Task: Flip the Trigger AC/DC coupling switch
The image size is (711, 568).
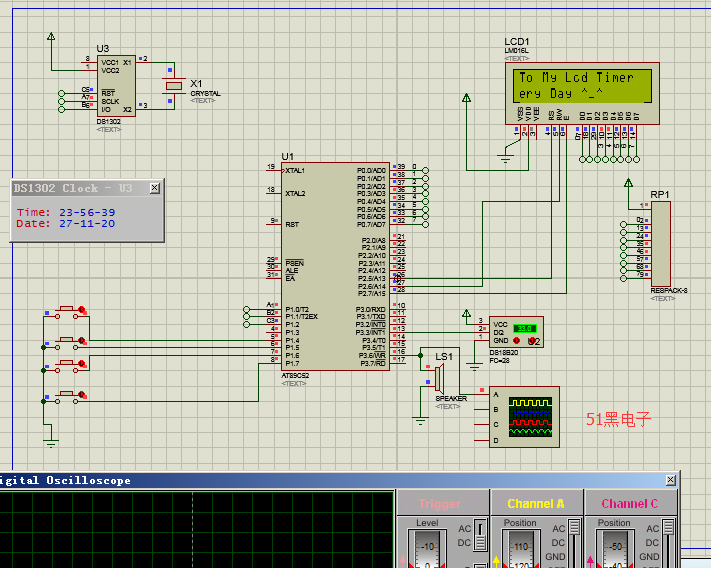Action: [x=480, y=535]
